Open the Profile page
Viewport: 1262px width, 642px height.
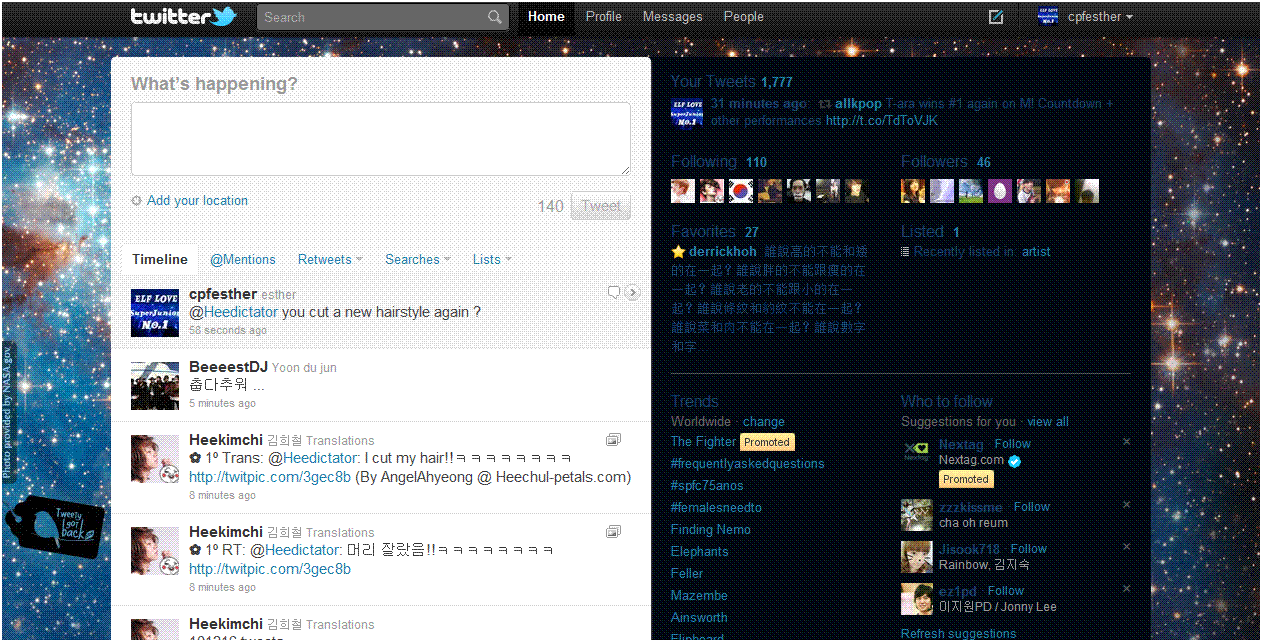click(x=603, y=17)
